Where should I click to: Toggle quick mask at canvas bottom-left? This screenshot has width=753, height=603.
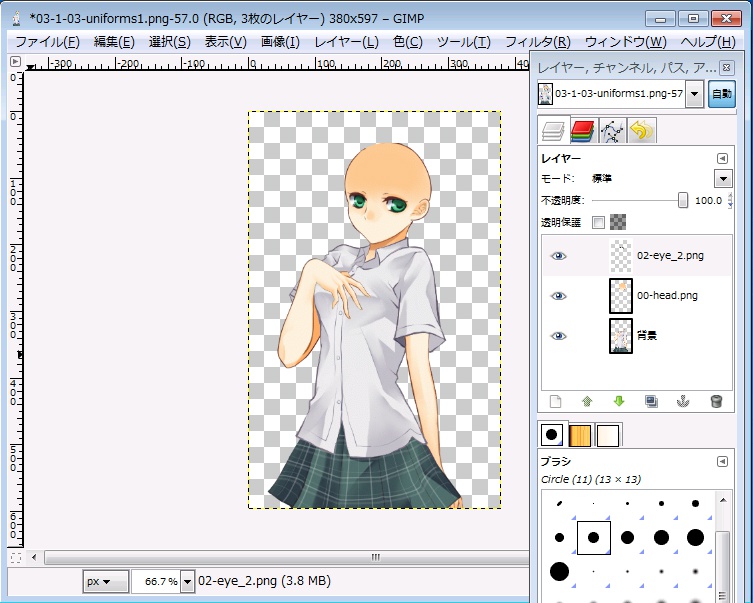pos(16,557)
